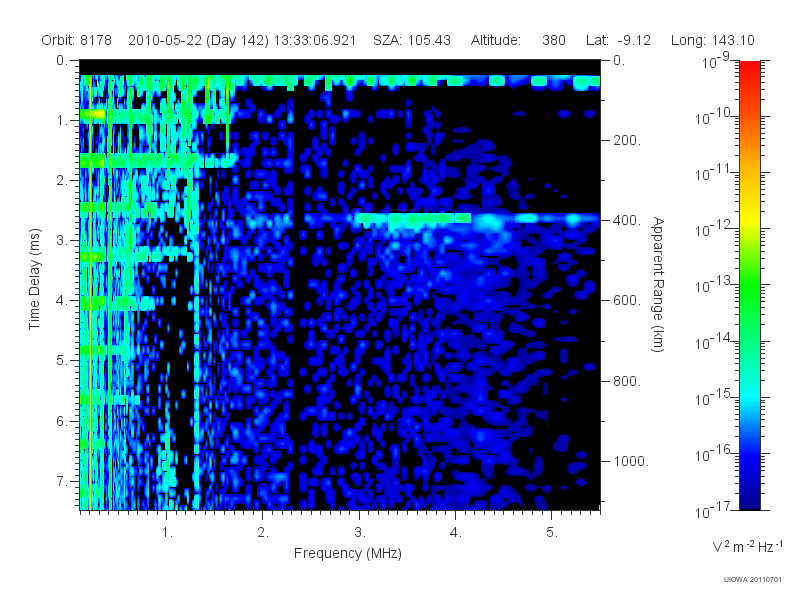Click the Orbit: 8178 header label

click(x=77, y=40)
